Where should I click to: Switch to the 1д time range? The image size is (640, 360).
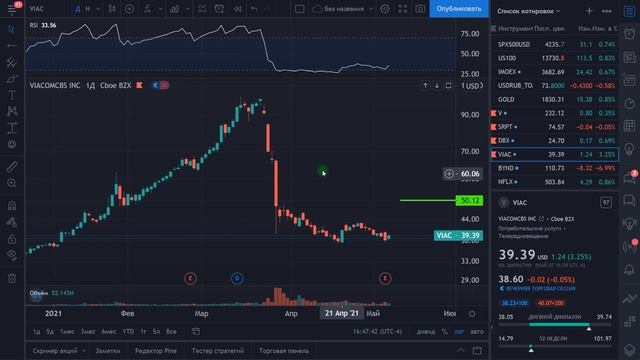[x=37, y=331]
